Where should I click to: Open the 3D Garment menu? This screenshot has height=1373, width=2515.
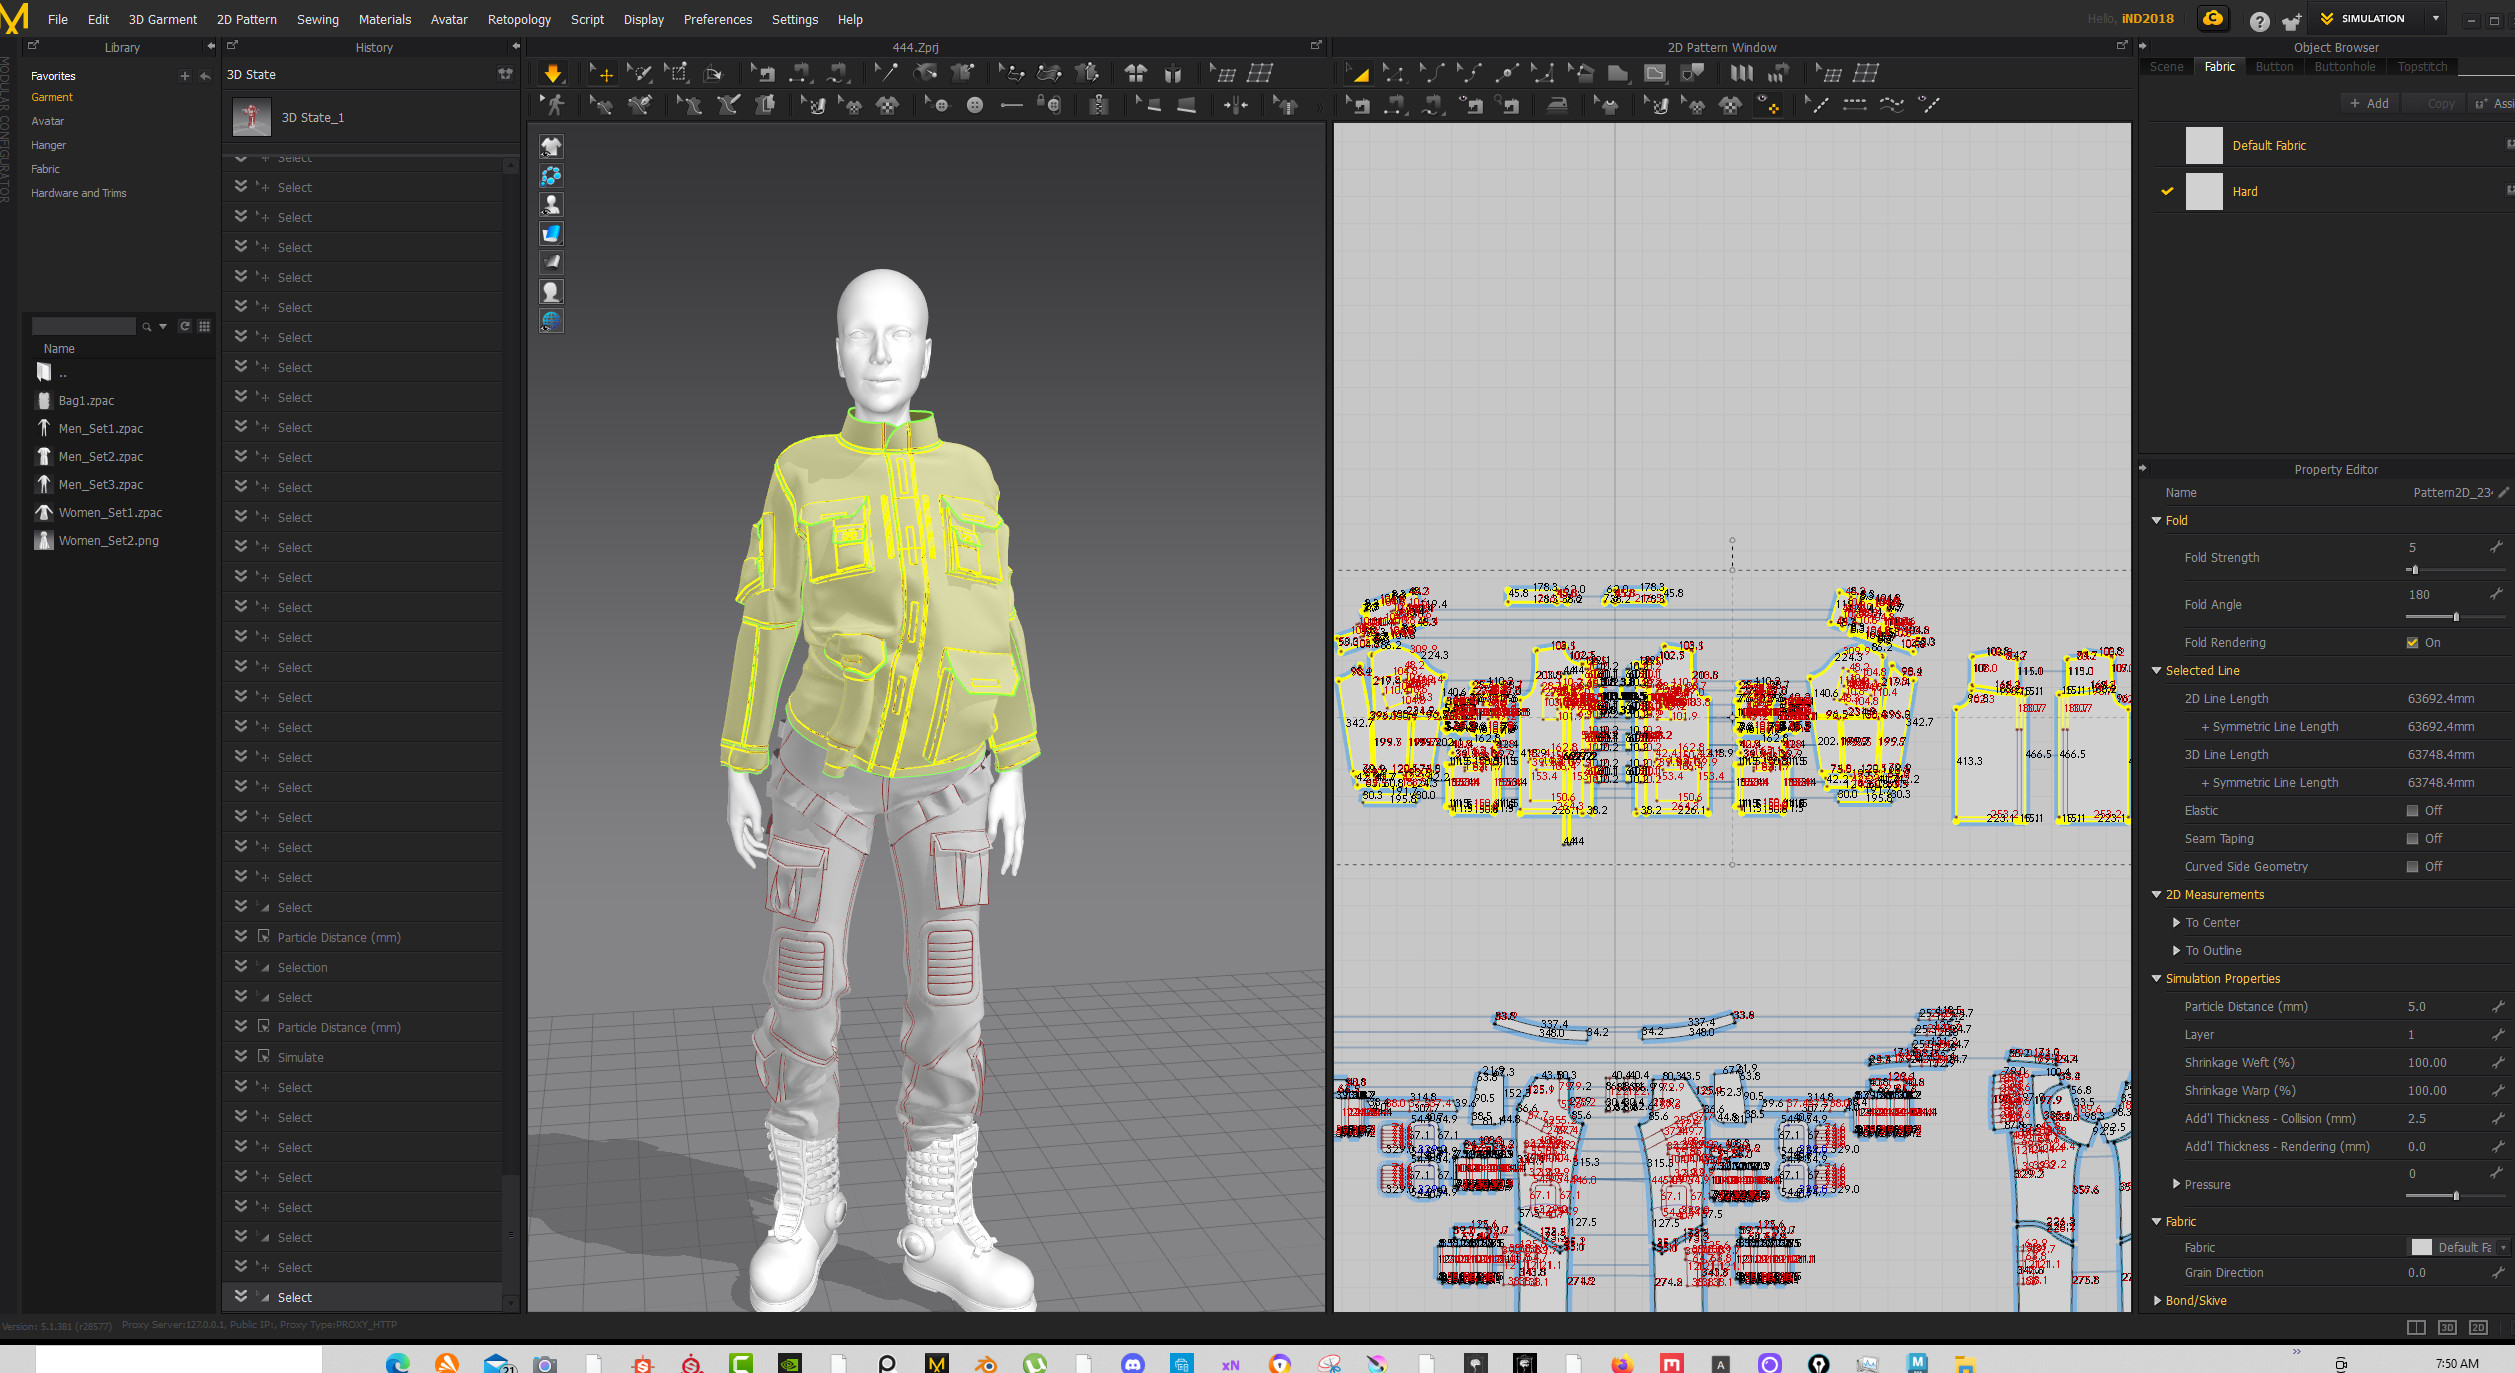(x=163, y=19)
